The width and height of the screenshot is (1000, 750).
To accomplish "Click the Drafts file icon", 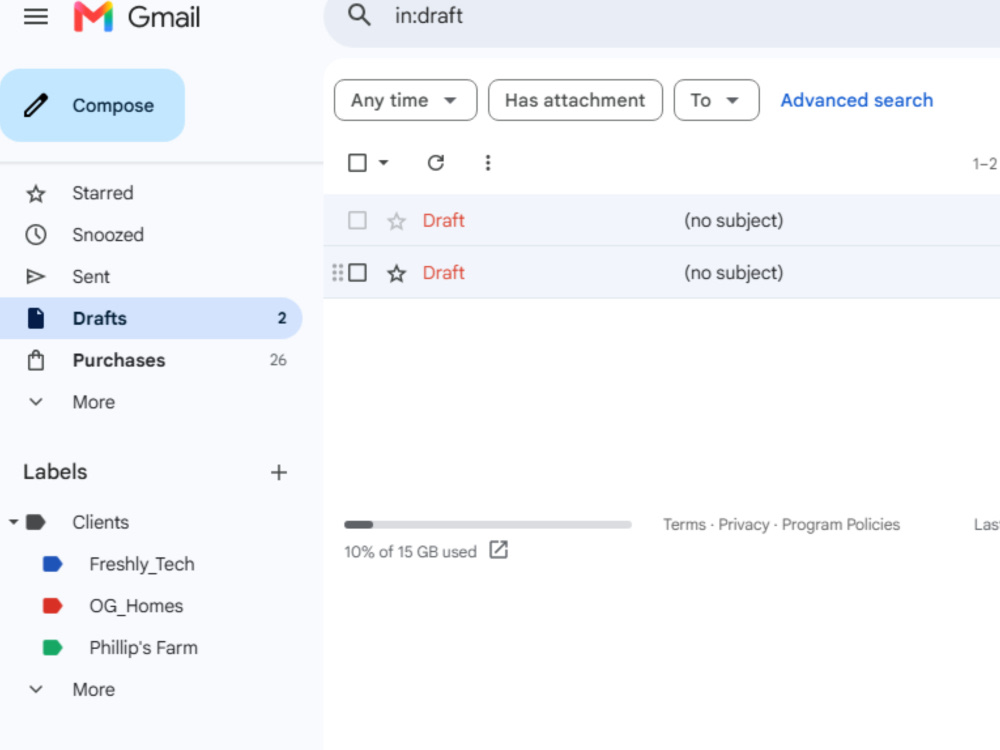I will (x=36, y=318).
